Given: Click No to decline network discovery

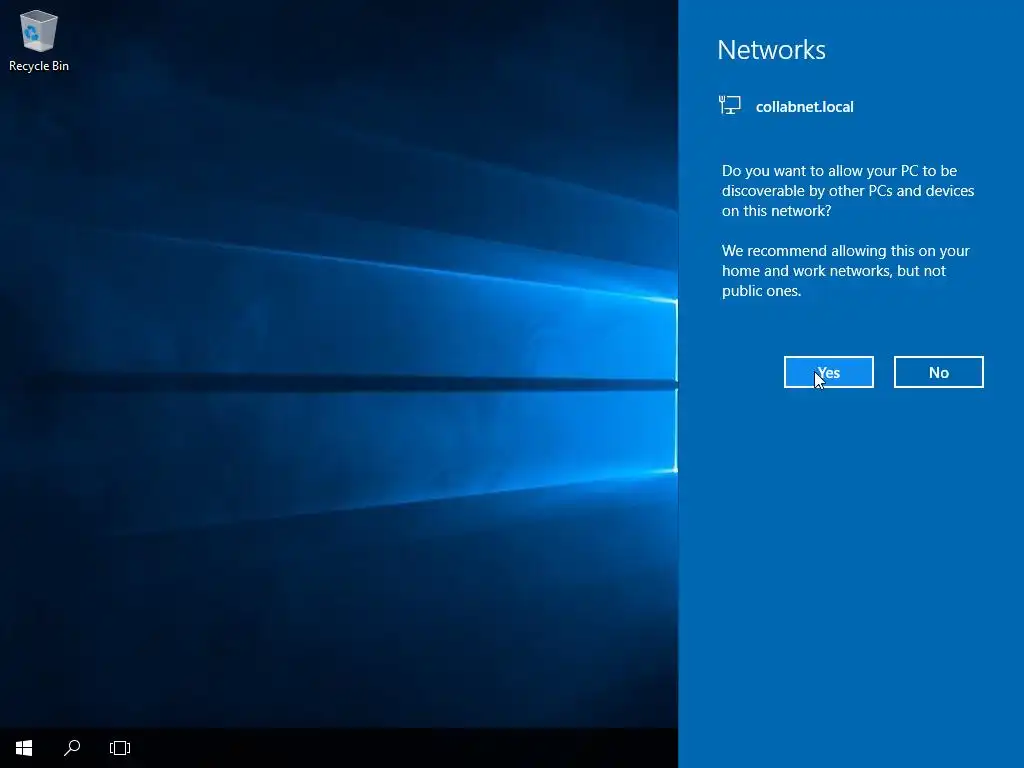Looking at the screenshot, I should 938,372.
